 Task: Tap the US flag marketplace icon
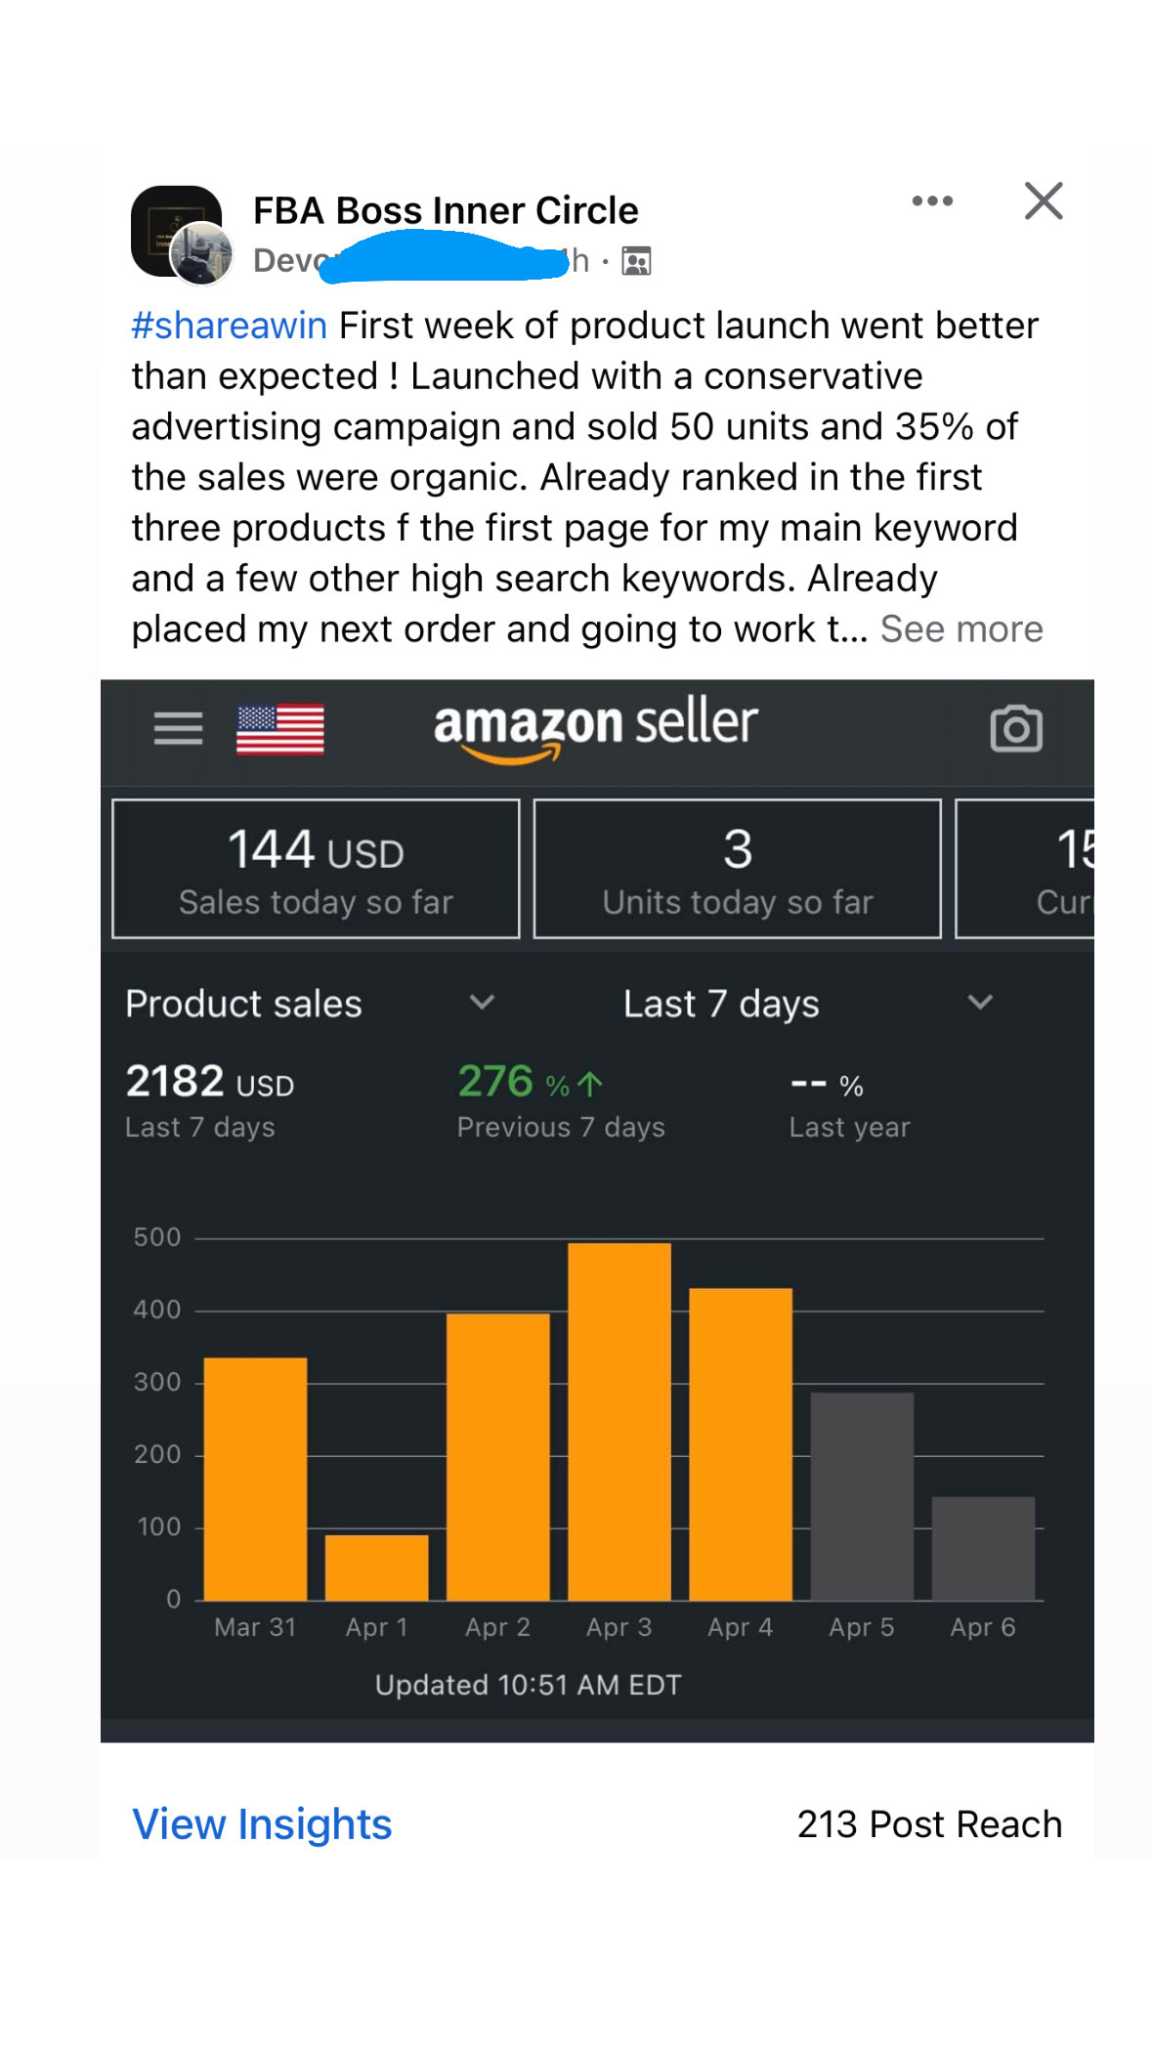pos(280,728)
